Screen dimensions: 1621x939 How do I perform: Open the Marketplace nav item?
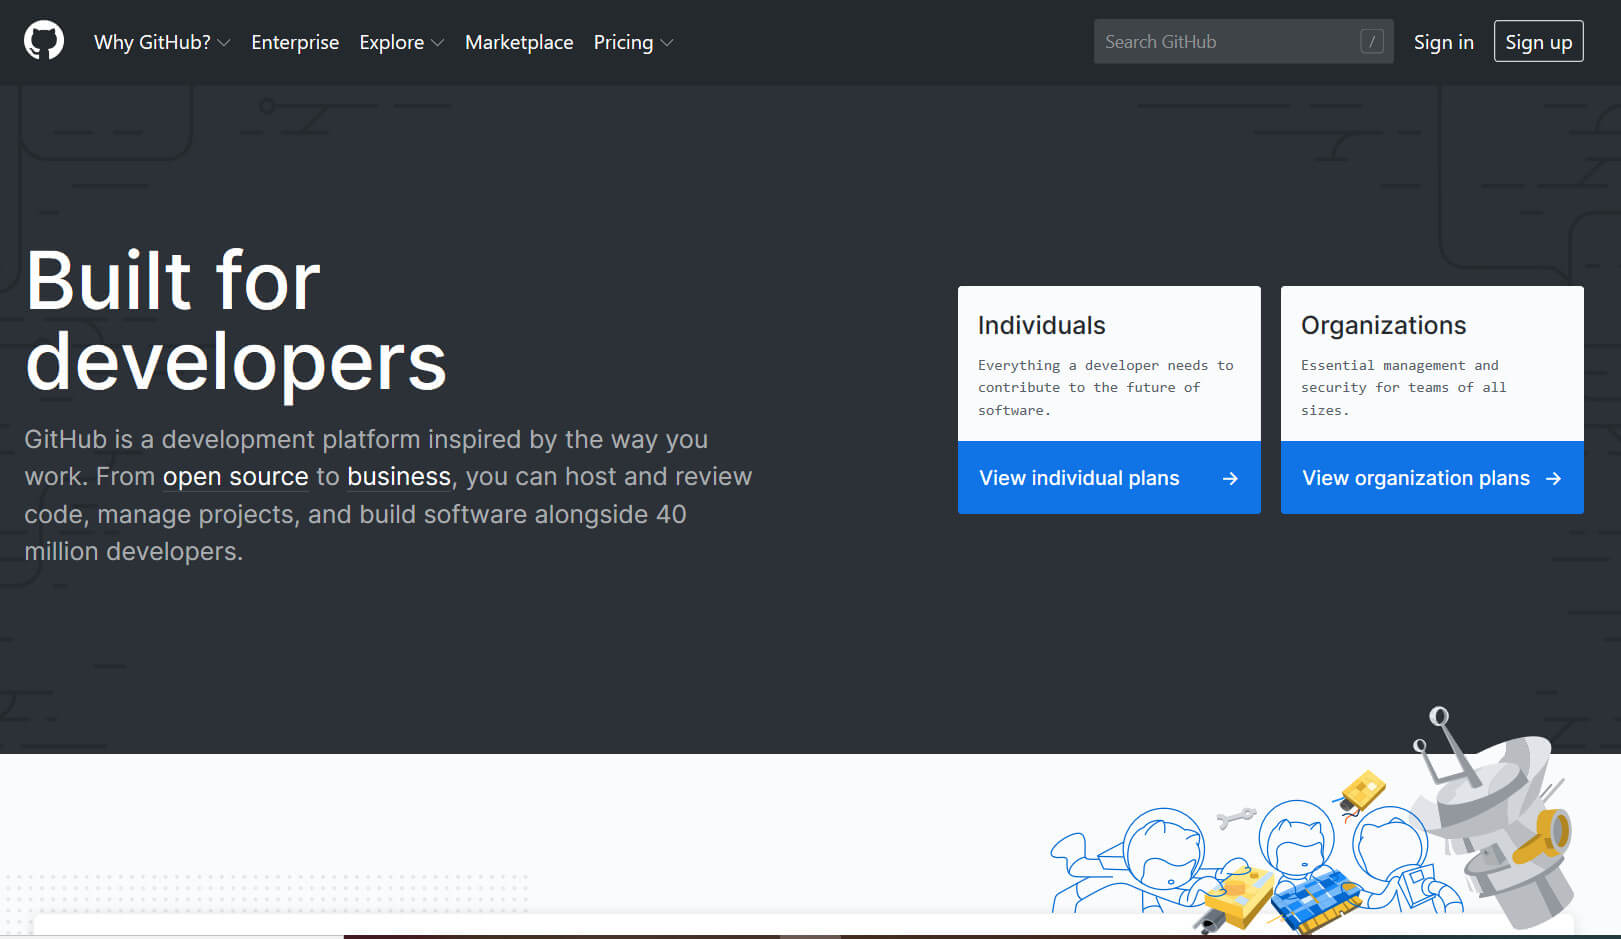(x=519, y=42)
